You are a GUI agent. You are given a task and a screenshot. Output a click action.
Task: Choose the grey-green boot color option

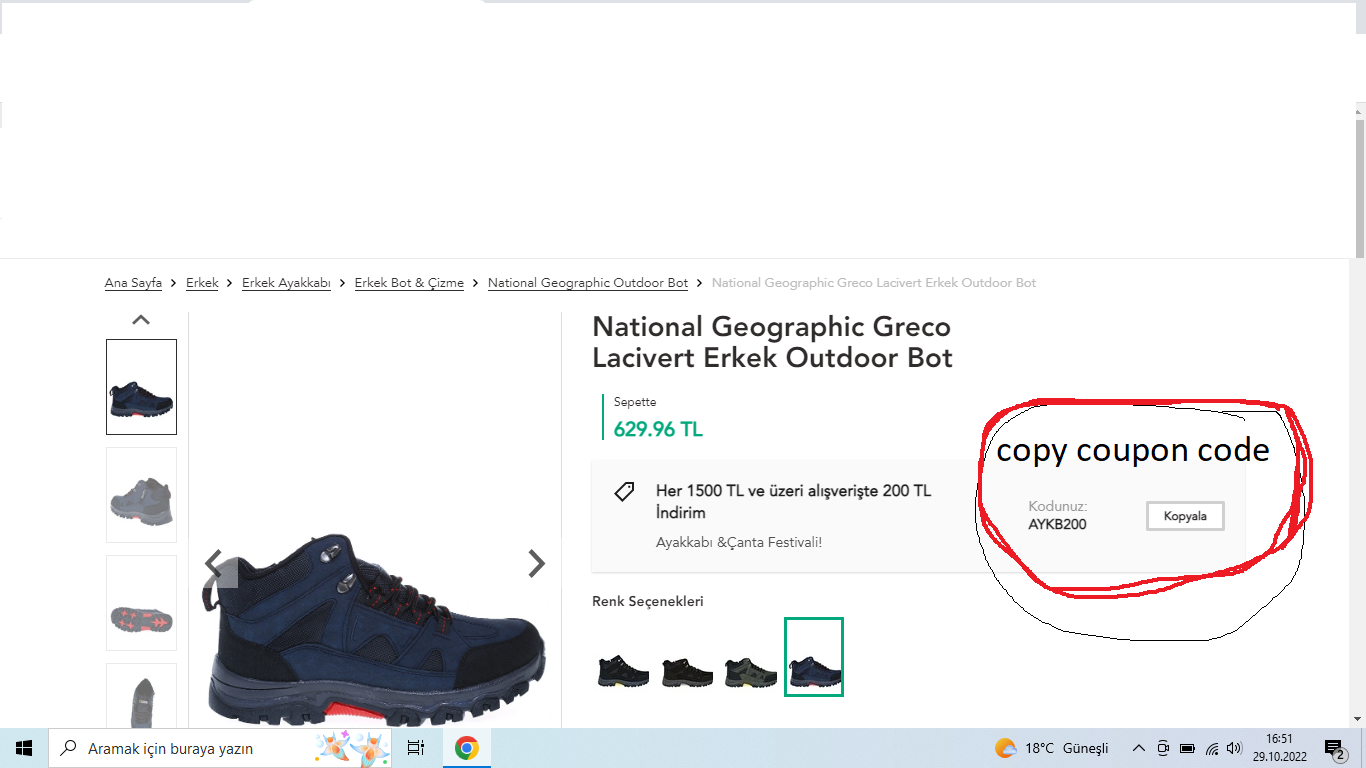click(x=750, y=670)
